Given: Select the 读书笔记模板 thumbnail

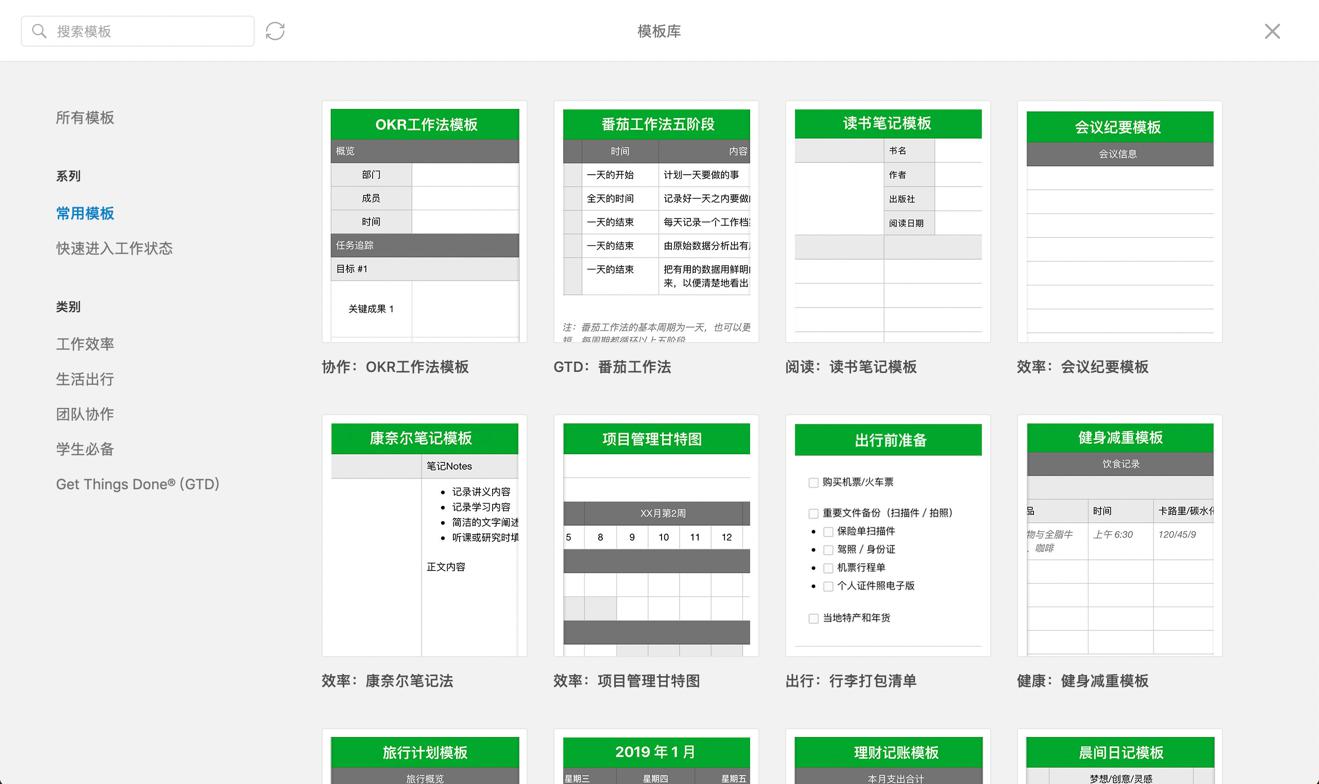Looking at the screenshot, I should pyautogui.click(x=888, y=222).
